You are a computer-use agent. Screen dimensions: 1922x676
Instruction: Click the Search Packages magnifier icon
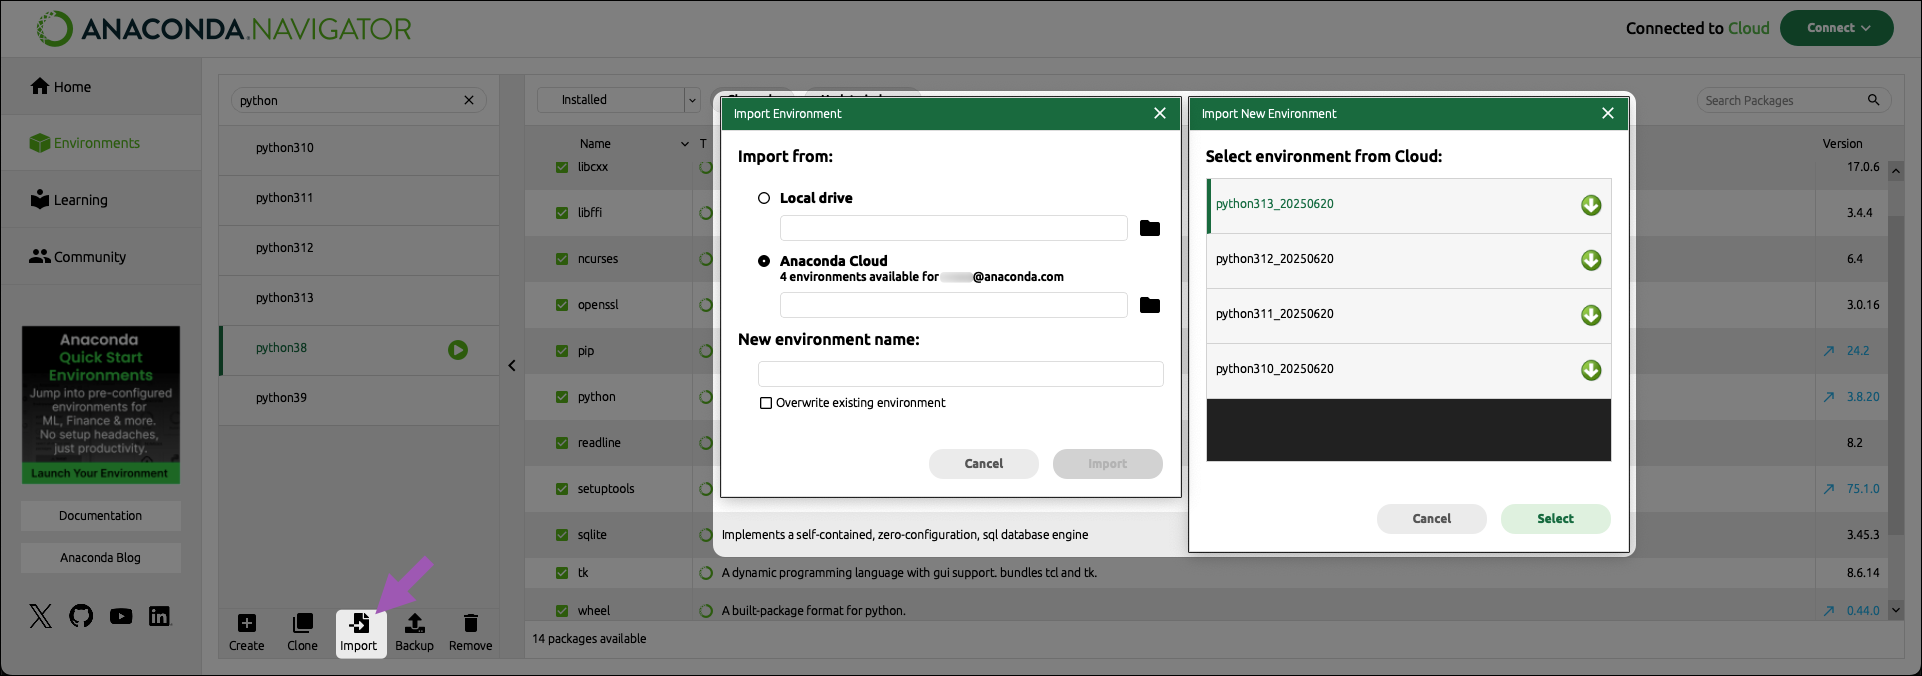pos(1874,100)
